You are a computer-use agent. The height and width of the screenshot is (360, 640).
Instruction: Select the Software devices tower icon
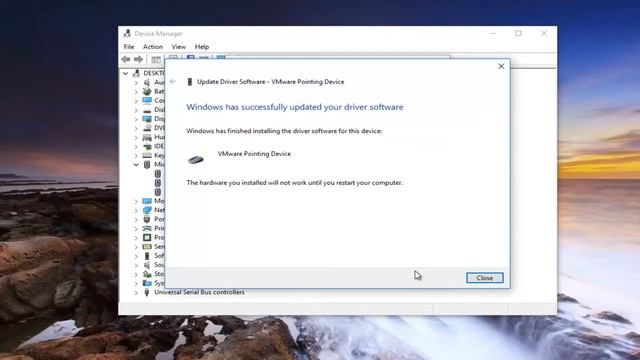[x=147, y=256]
